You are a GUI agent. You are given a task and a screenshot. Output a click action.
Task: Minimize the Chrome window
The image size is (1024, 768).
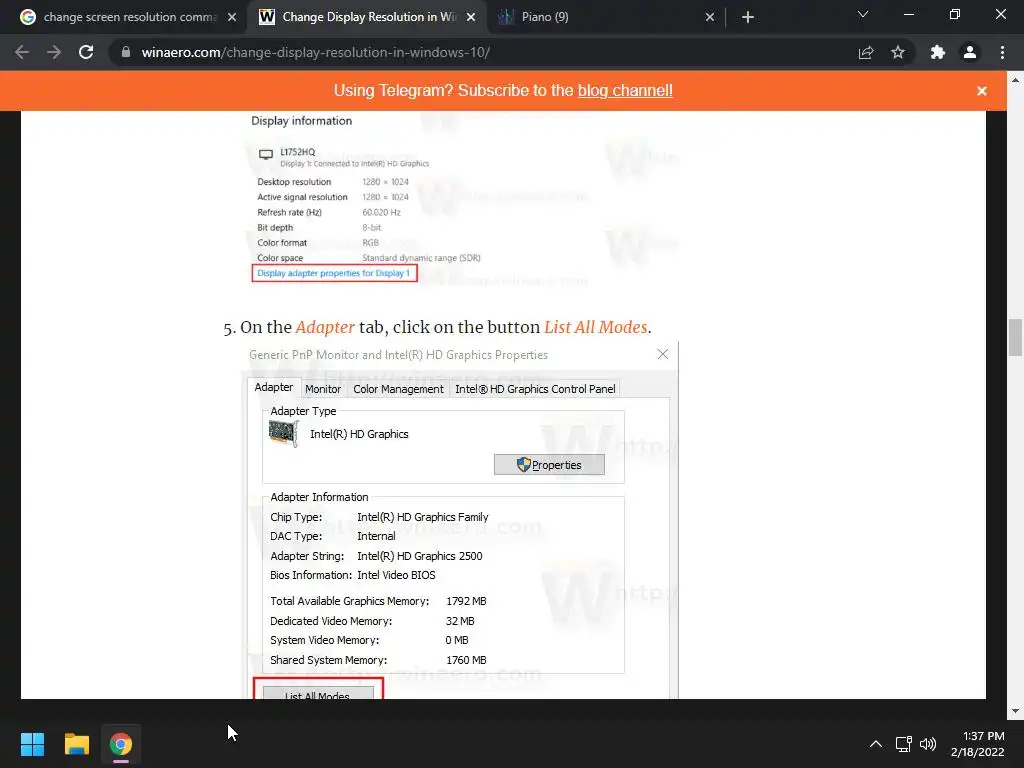coord(908,14)
